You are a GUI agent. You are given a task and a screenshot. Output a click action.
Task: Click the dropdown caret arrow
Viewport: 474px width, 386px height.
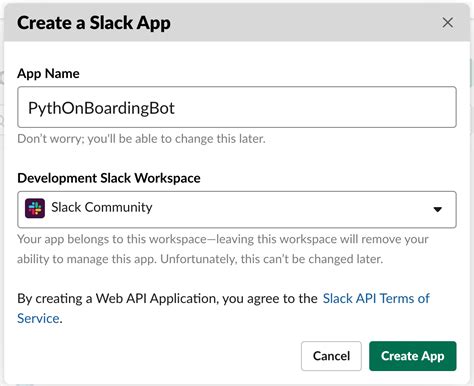click(437, 209)
